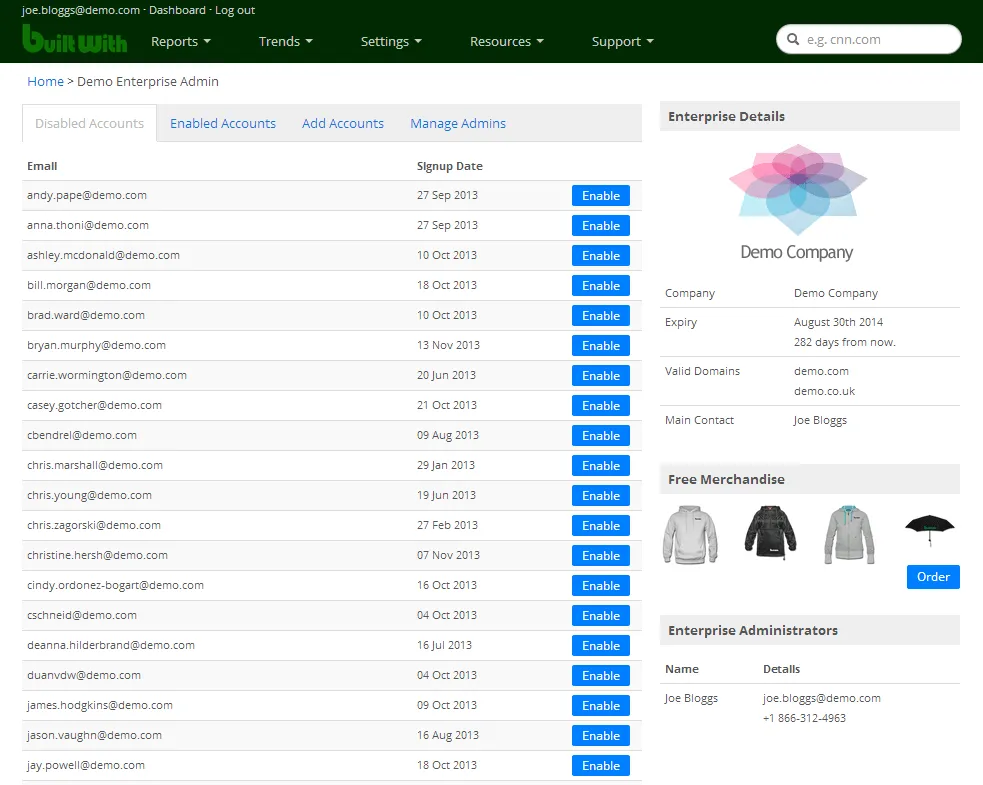
Task: Open the Support dropdown menu
Action: pos(622,41)
